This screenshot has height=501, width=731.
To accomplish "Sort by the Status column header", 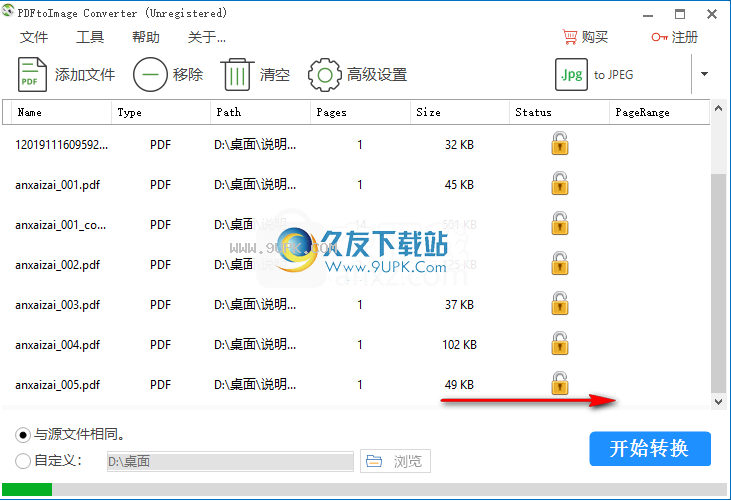I will click(x=559, y=112).
